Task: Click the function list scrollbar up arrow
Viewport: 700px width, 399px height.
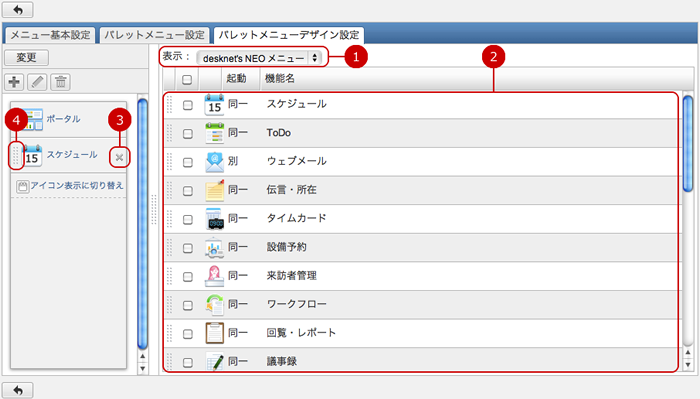Action: tap(688, 353)
